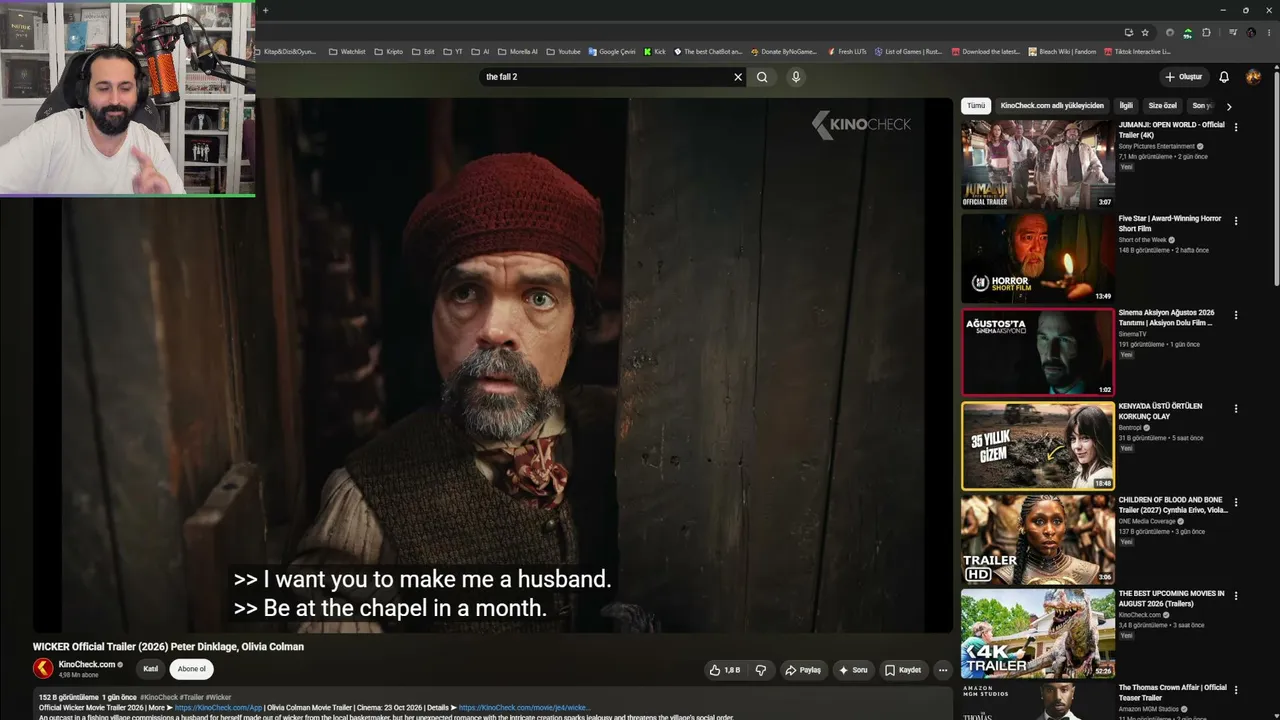Ask a question with the Soru button
This screenshot has height=720, width=1280.
853,670
